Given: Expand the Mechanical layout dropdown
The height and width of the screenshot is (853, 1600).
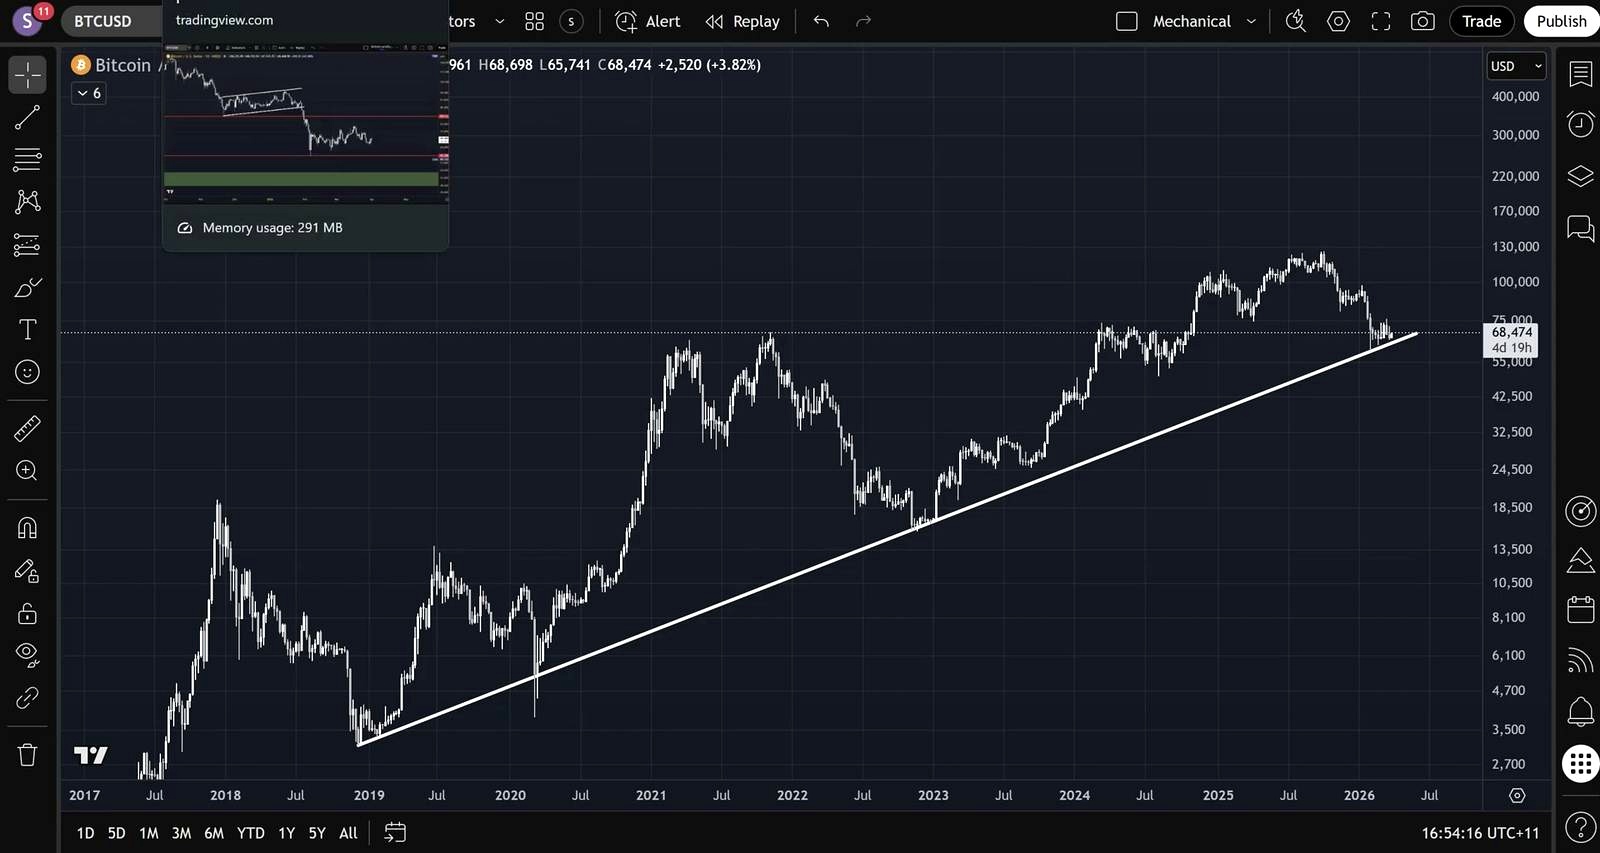Looking at the screenshot, I should (x=1251, y=21).
